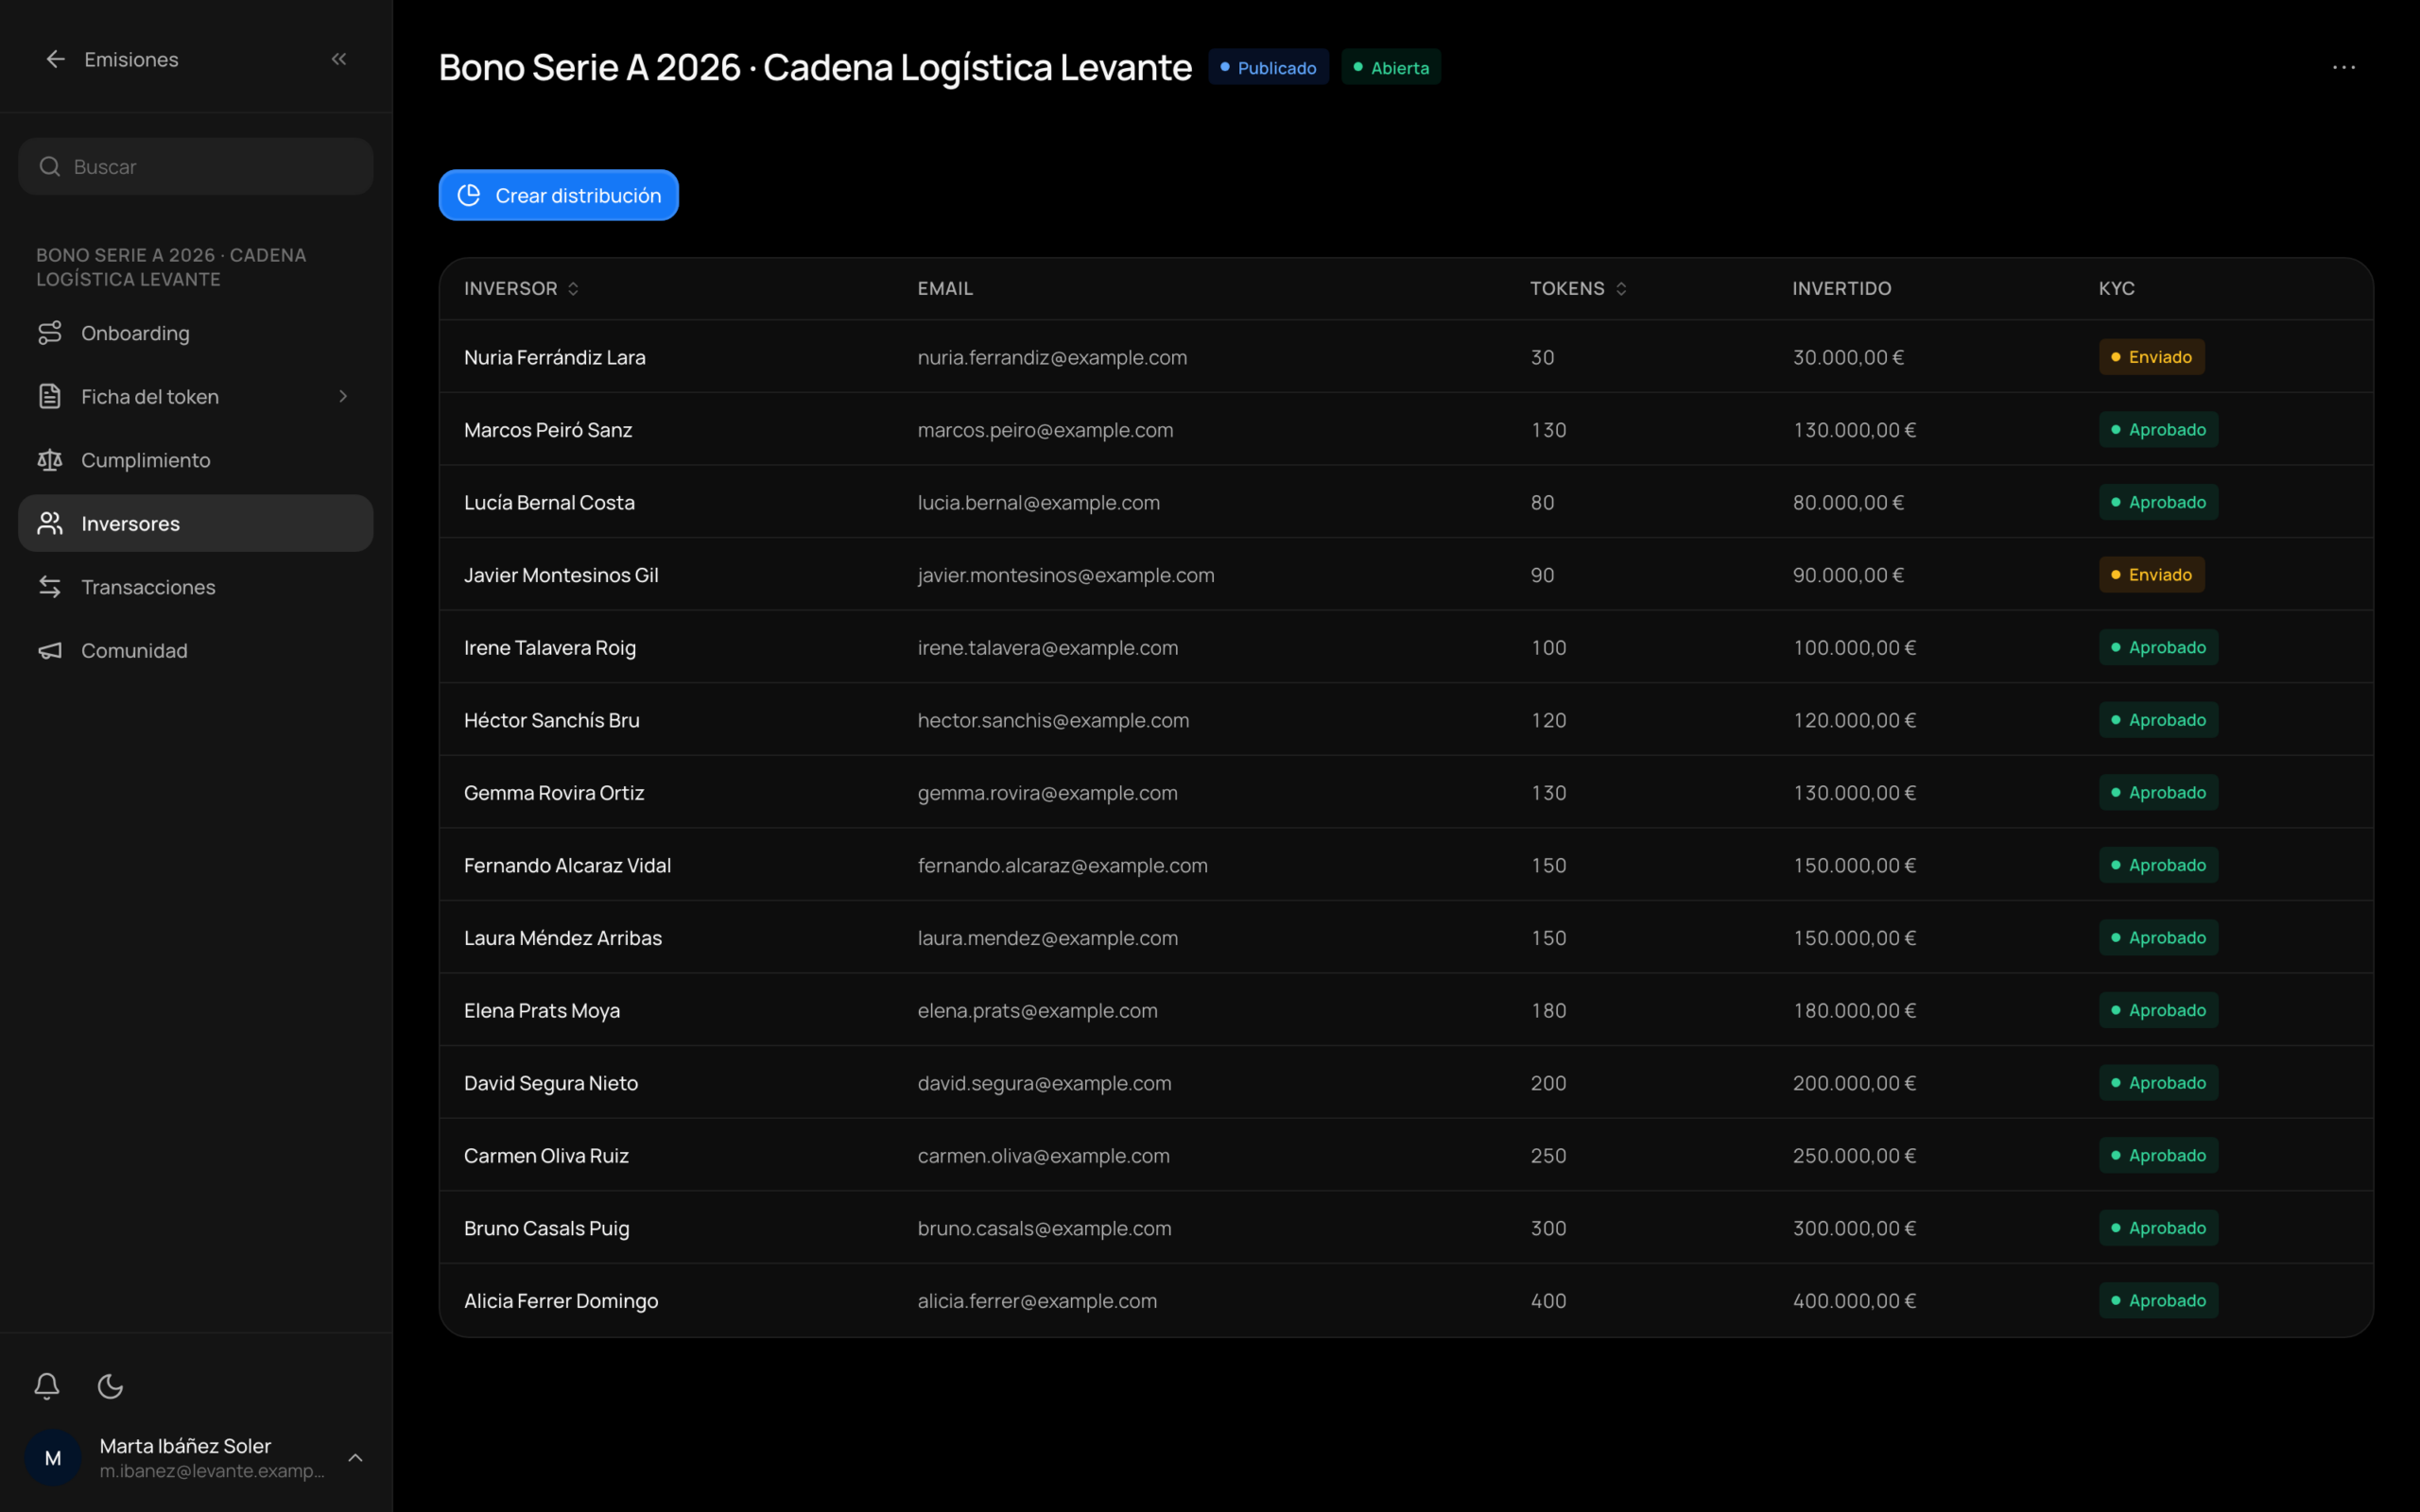Screen dimensions: 2420x1512
Task: Open the Transacciones section
Action: [196, 587]
